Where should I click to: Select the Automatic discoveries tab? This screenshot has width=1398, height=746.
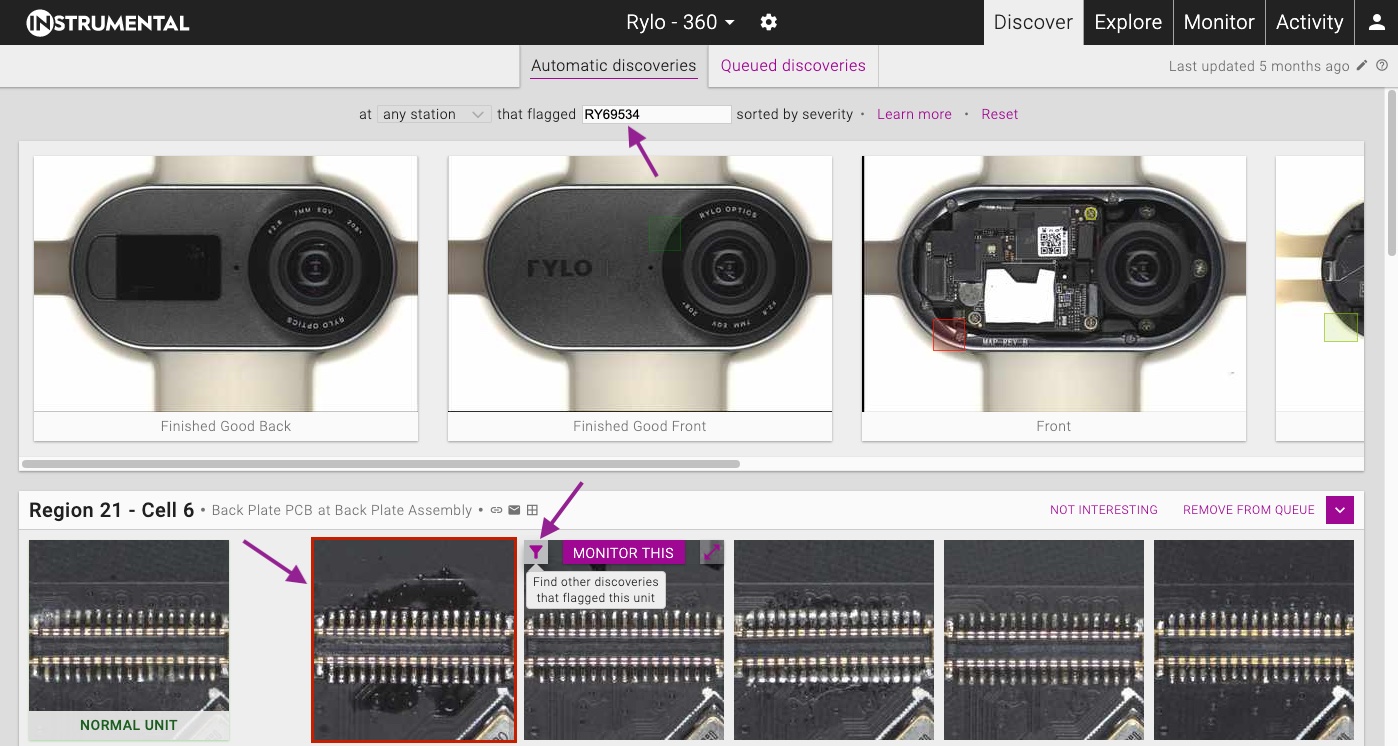(613, 66)
